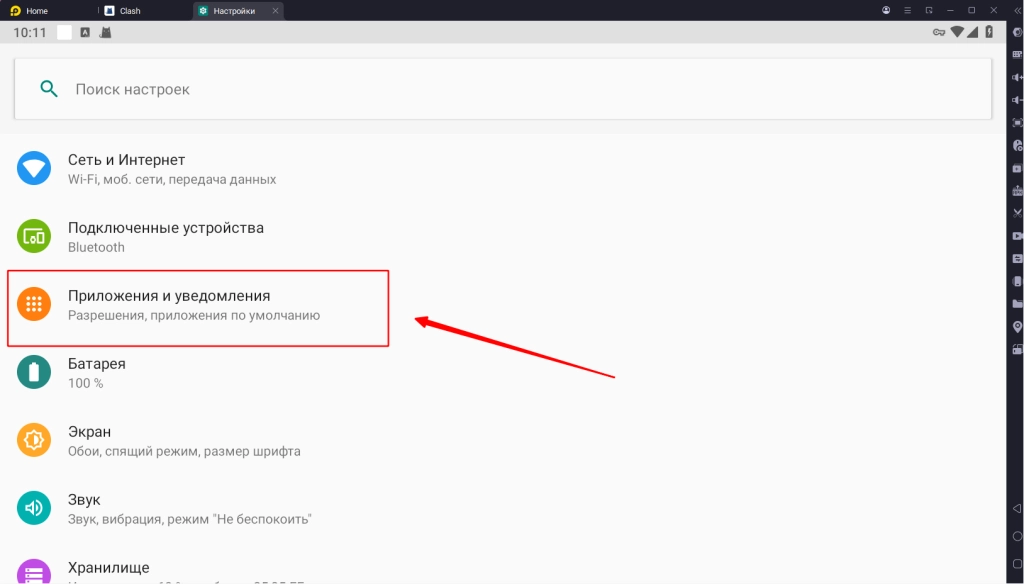The image size is (1024, 584).
Task: Open the Хранилище storage entry
Action: 108,568
